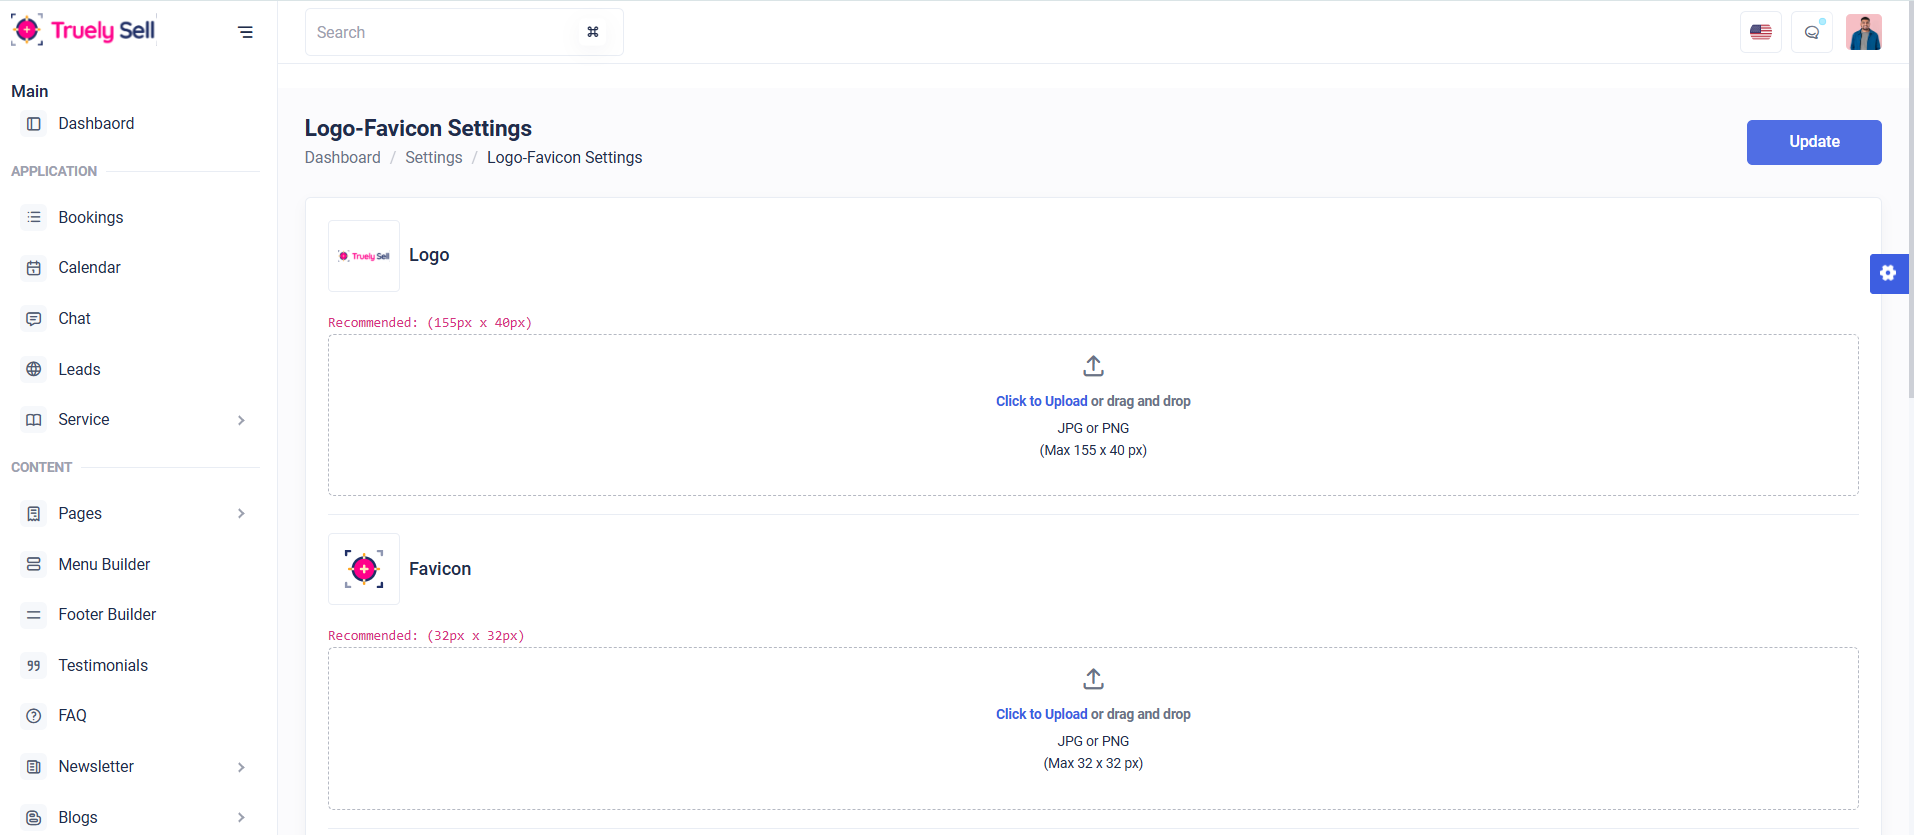This screenshot has width=1914, height=835.
Task: Expand the Blogs submenu chevron
Action: (241, 818)
